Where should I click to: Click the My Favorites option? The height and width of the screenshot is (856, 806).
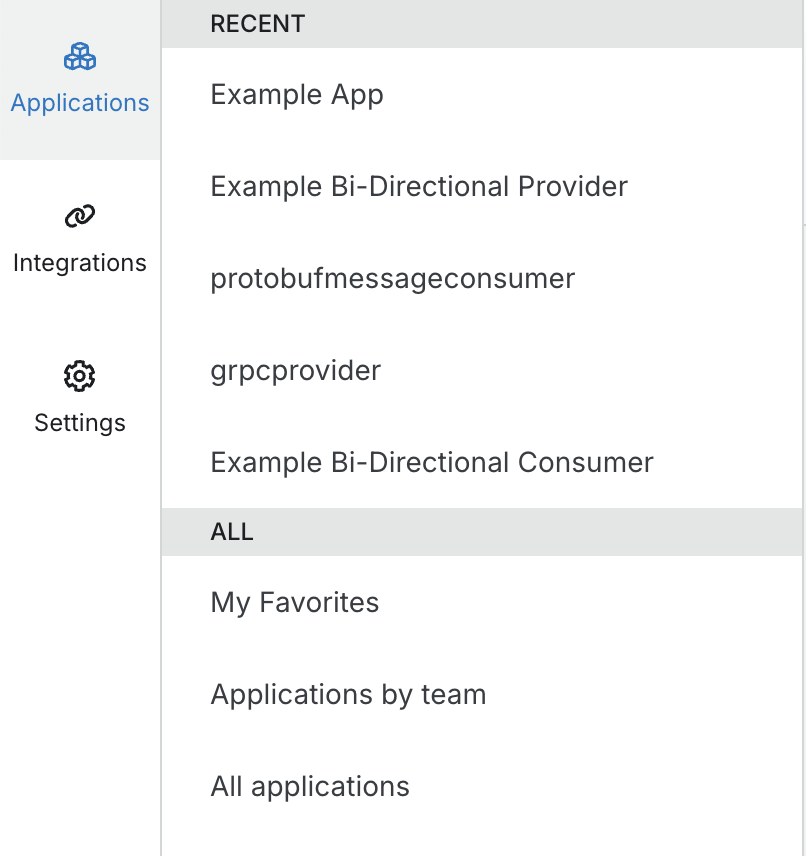pyautogui.click(x=294, y=602)
